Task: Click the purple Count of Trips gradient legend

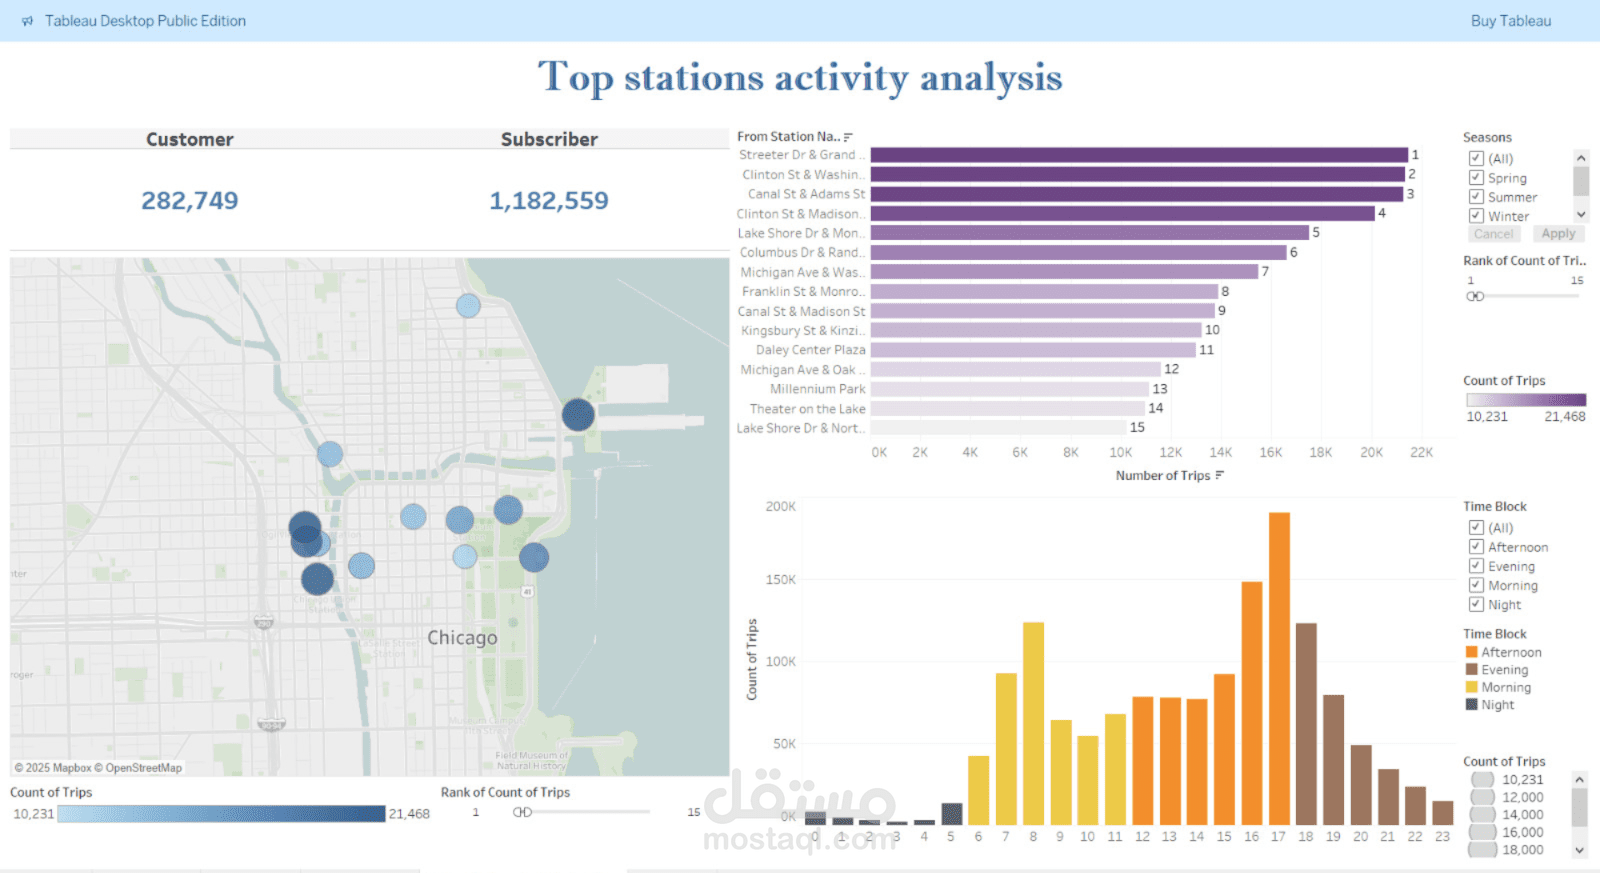Action: tap(1526, 400)
